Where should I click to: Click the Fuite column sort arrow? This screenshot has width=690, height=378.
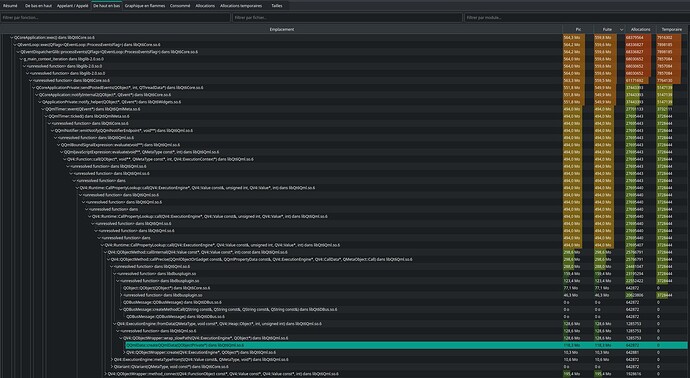621,29
